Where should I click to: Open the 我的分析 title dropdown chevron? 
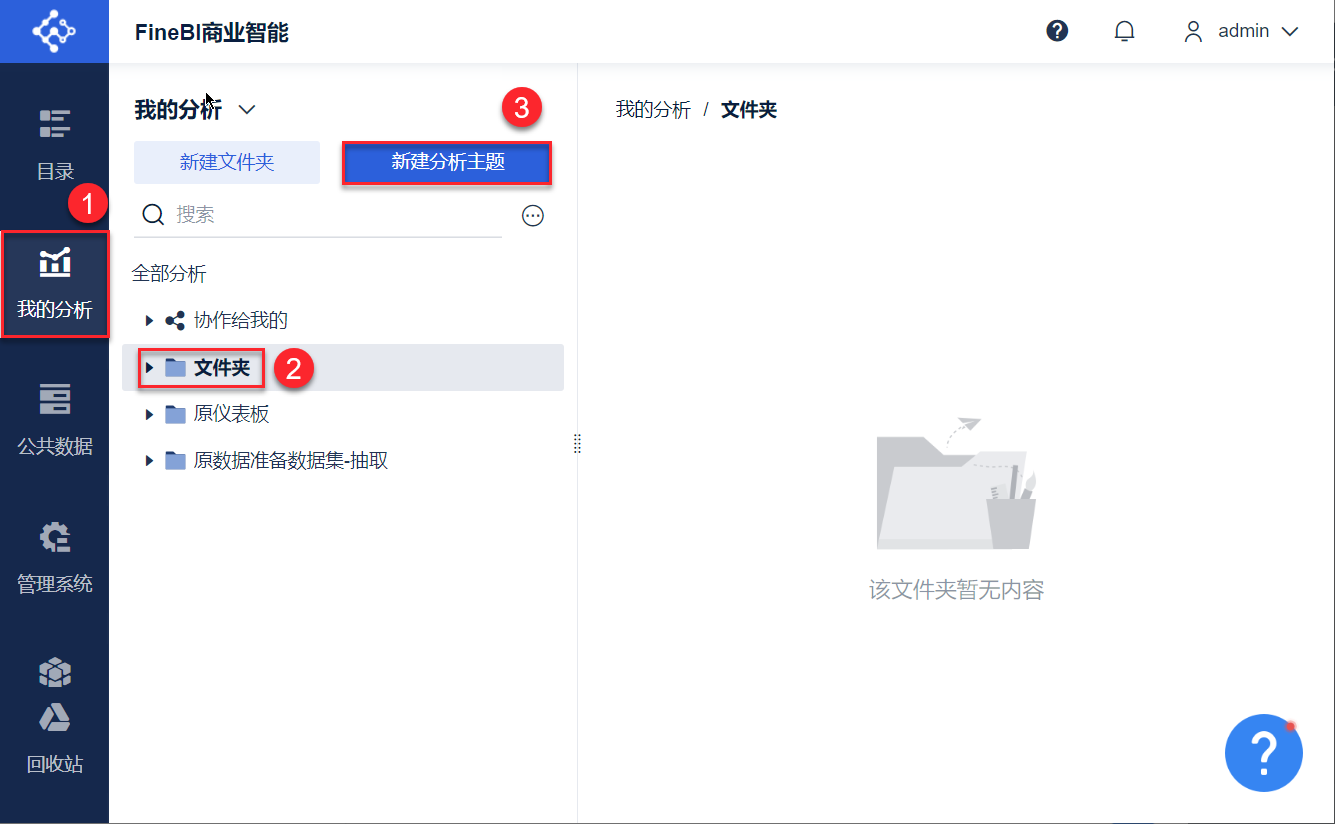pyautogui.click(x=247, y=110)
